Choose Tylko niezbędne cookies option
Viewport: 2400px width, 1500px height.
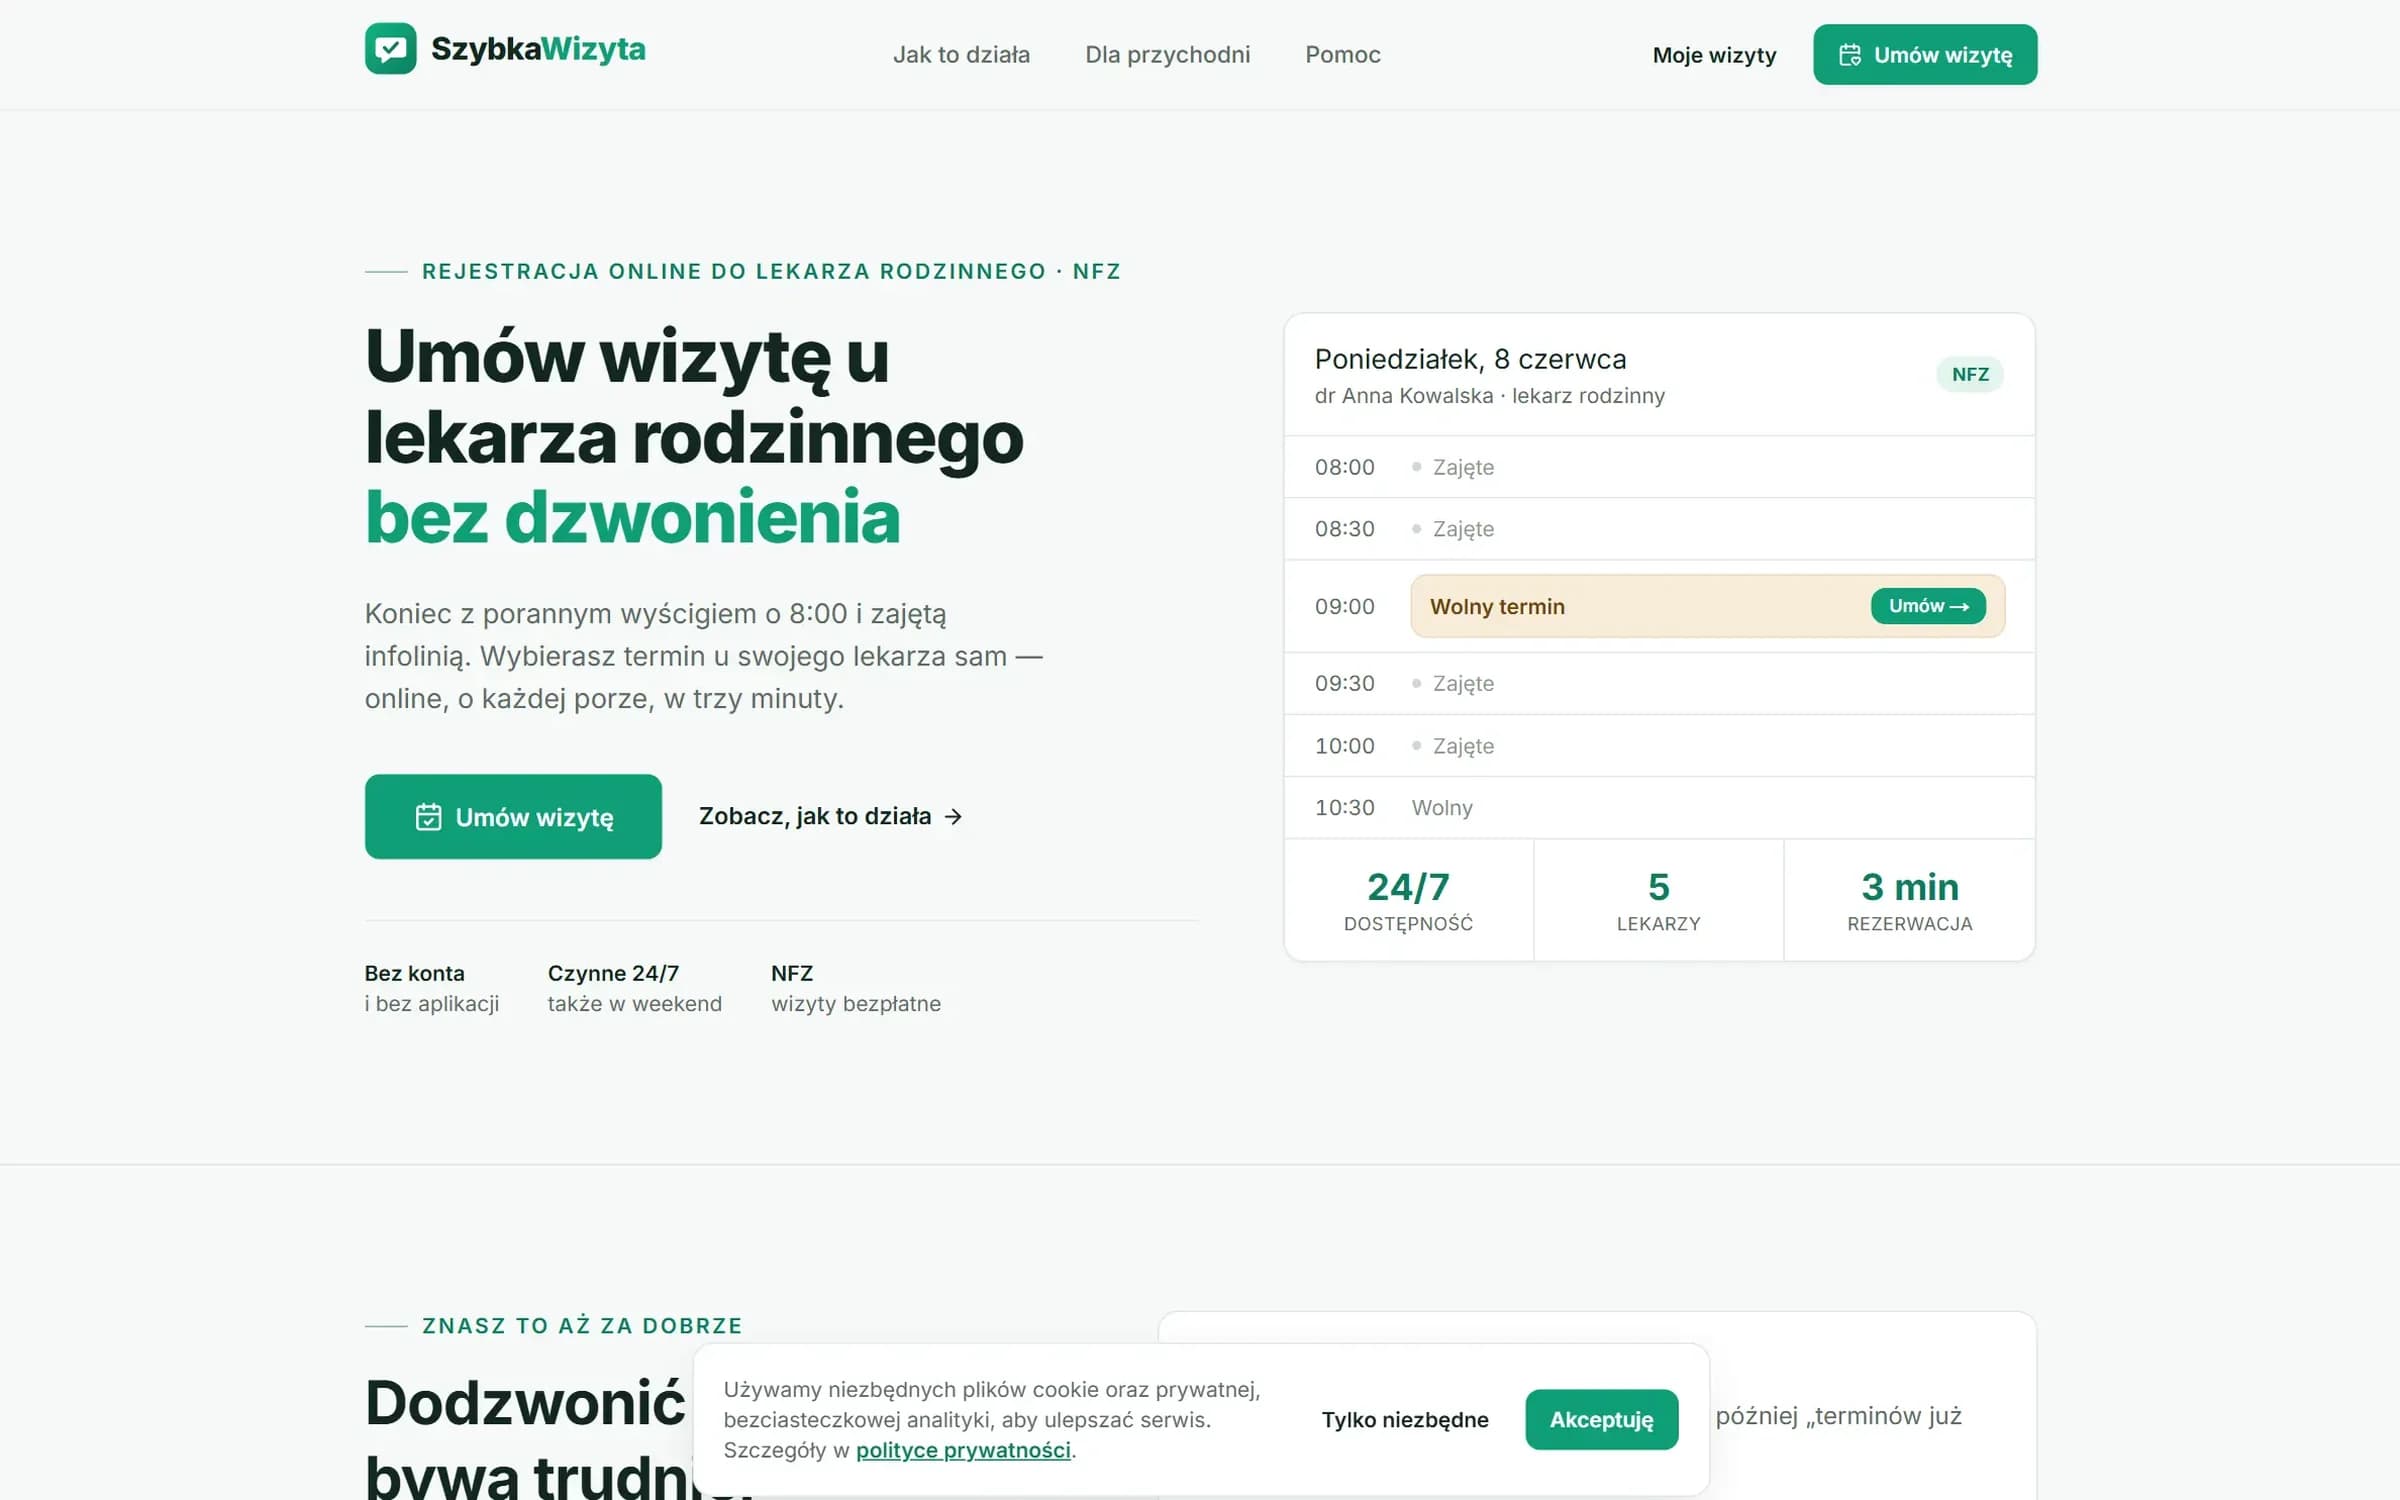pyautogui.click(x=1405, y=1420)
